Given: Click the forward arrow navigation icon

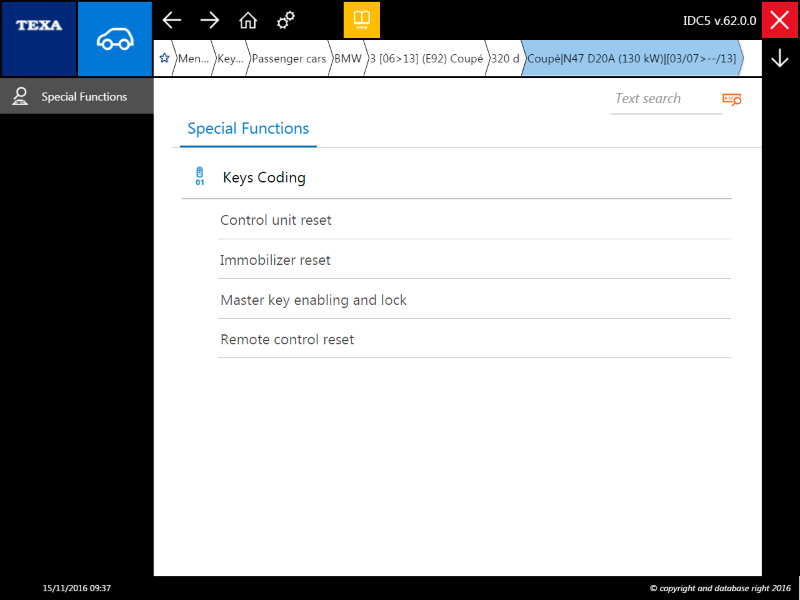Looking at the screenshot, I should coord(210,20).
